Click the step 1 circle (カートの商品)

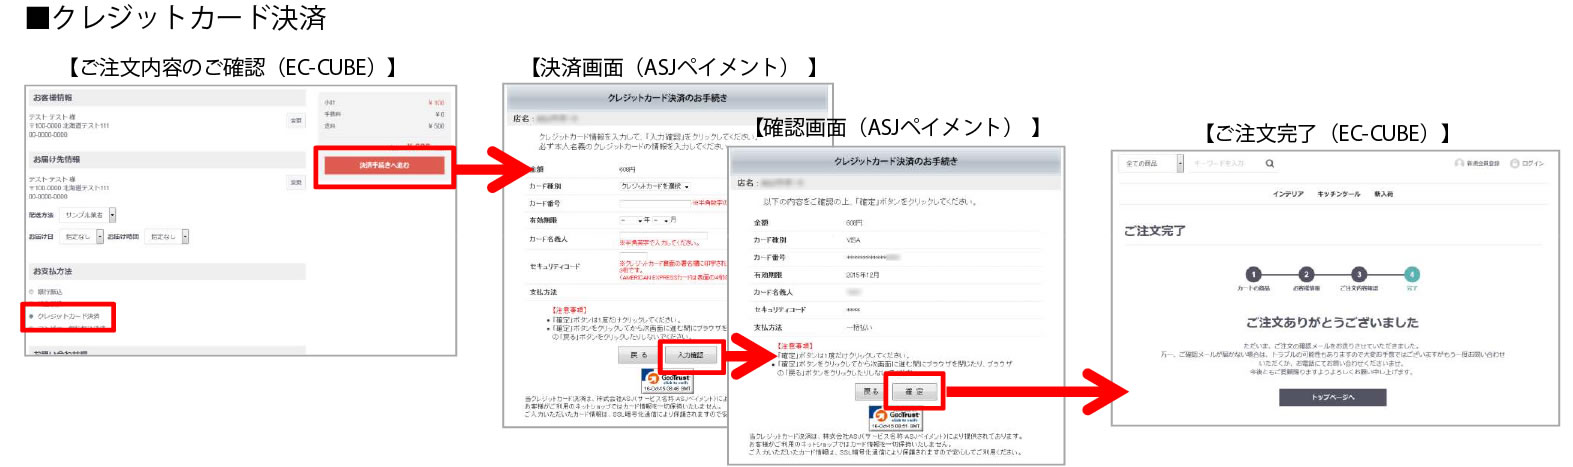pos(1253,274)
